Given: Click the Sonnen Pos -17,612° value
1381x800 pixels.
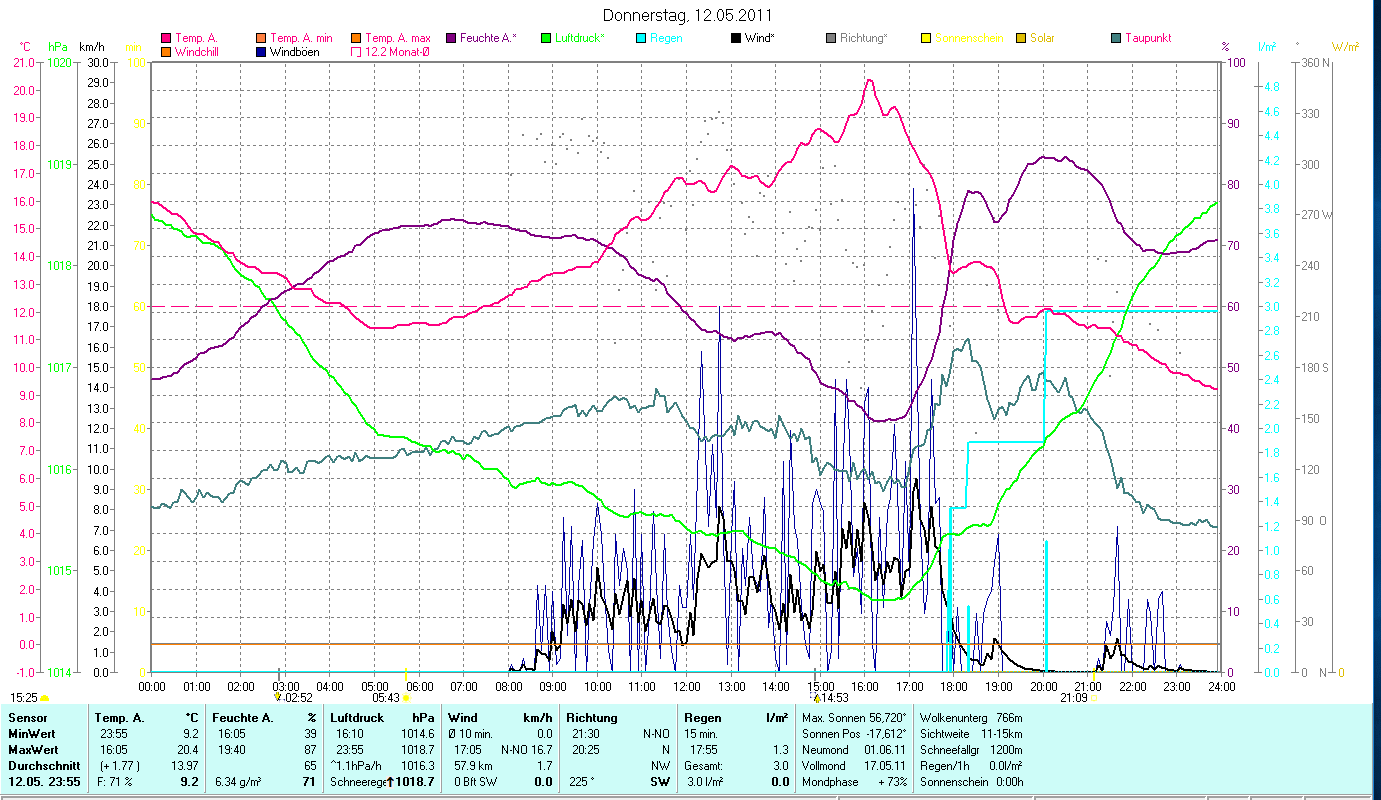Looking at the screenshot, I should click(856, 733).
